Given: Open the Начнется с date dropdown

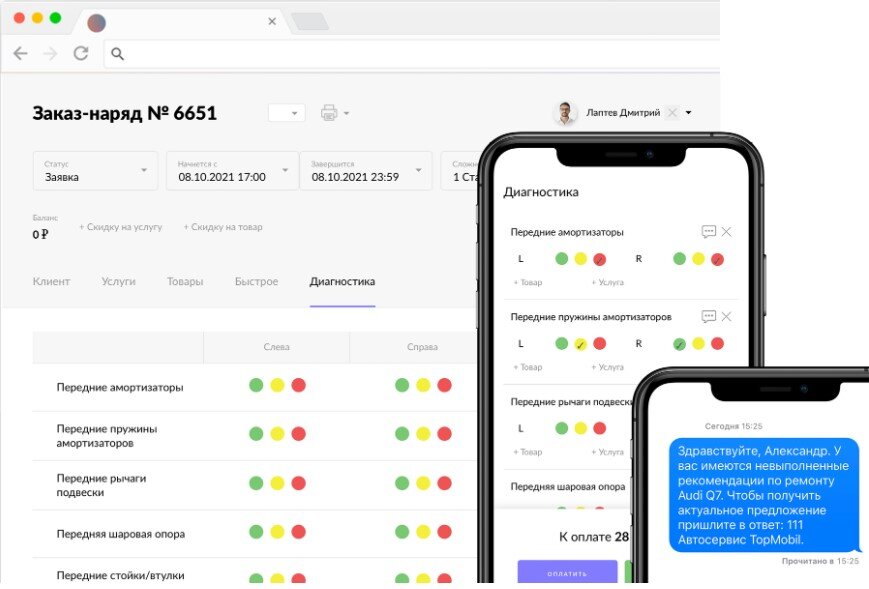Looking at the screenshot, I should (x=232, y=171).
